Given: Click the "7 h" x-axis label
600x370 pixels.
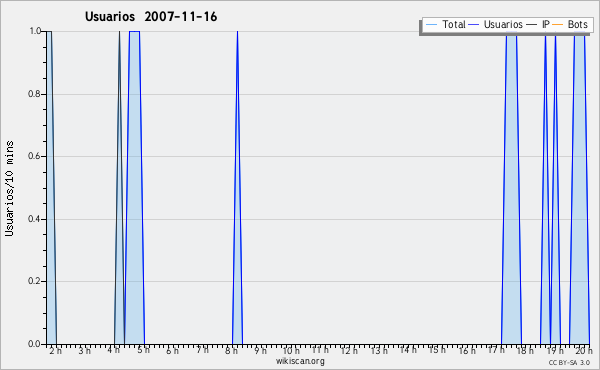Looking at the screenshot, I should coord(202,350).
